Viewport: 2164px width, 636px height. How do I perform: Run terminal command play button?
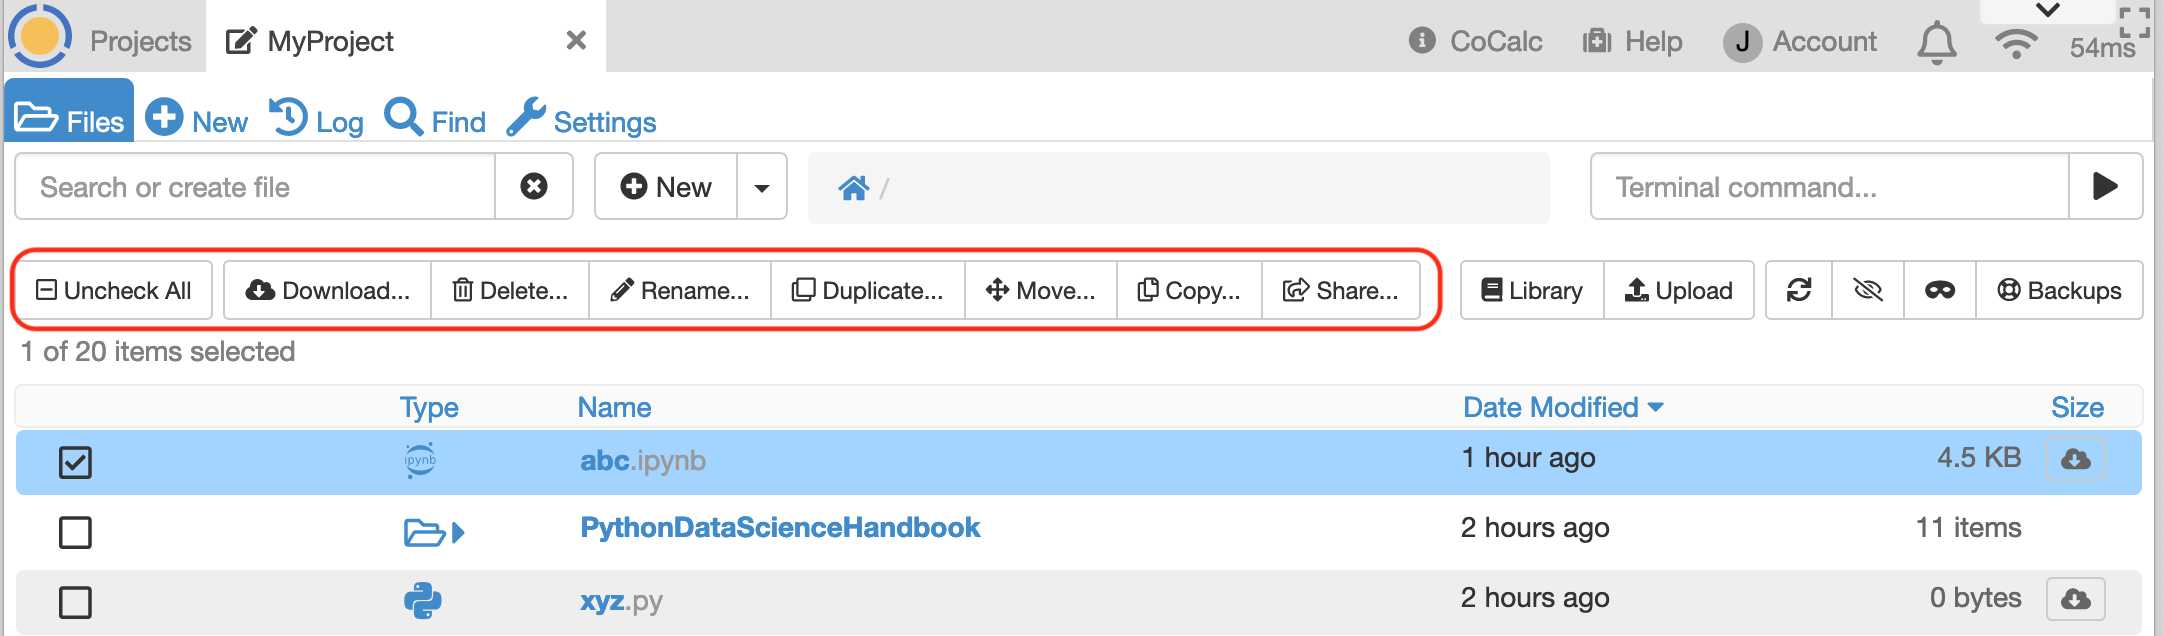click(x=2105, y=186)
